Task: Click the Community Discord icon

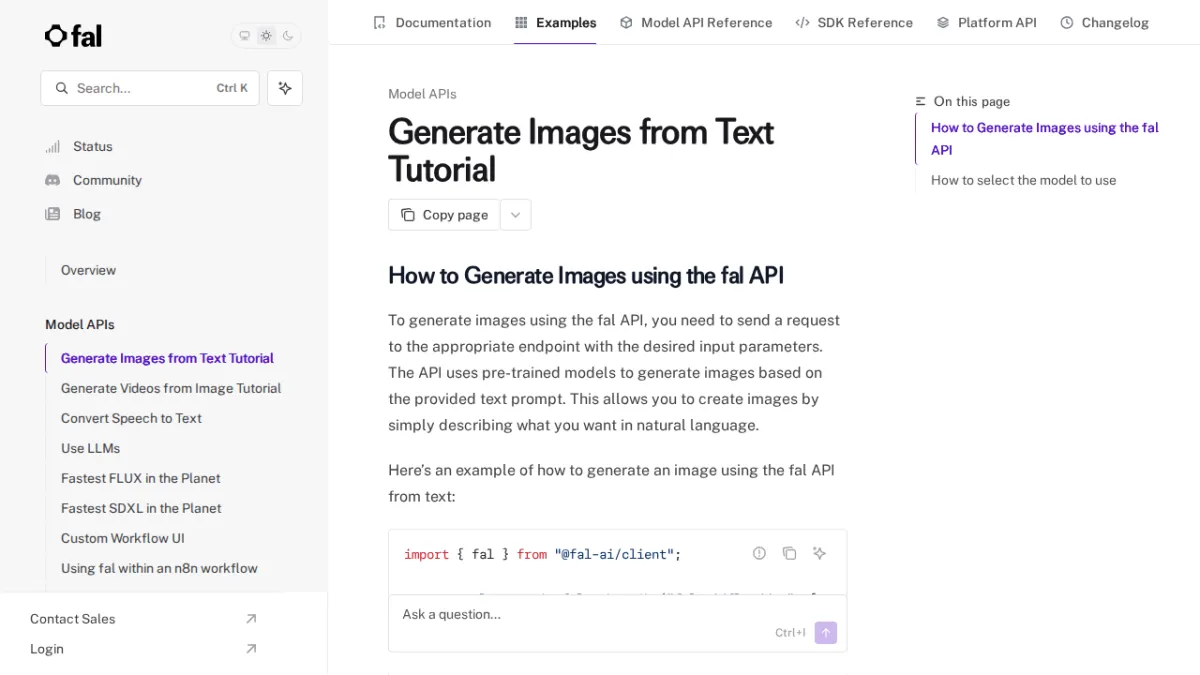Action: (x=53, y=180)
